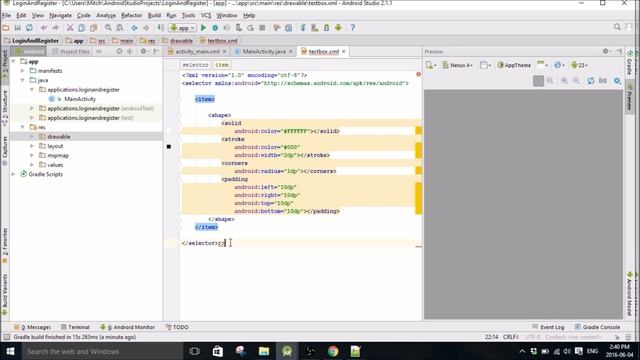Expand the layout folder node
The image size is (640, 360).
[x=32, y=146]
